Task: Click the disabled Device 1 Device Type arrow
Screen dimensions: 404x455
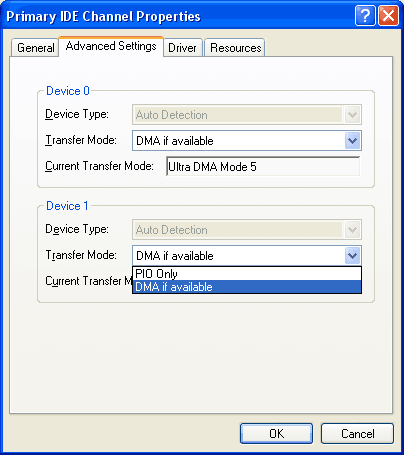Action: [x=352, y=230]
